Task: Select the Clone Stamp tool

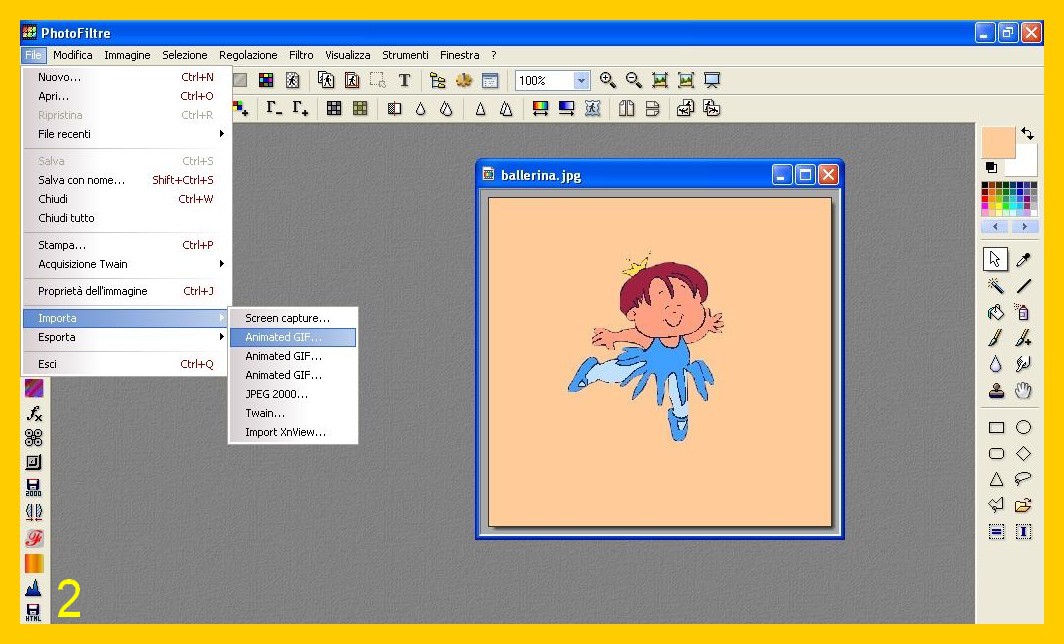Action: 996,391
